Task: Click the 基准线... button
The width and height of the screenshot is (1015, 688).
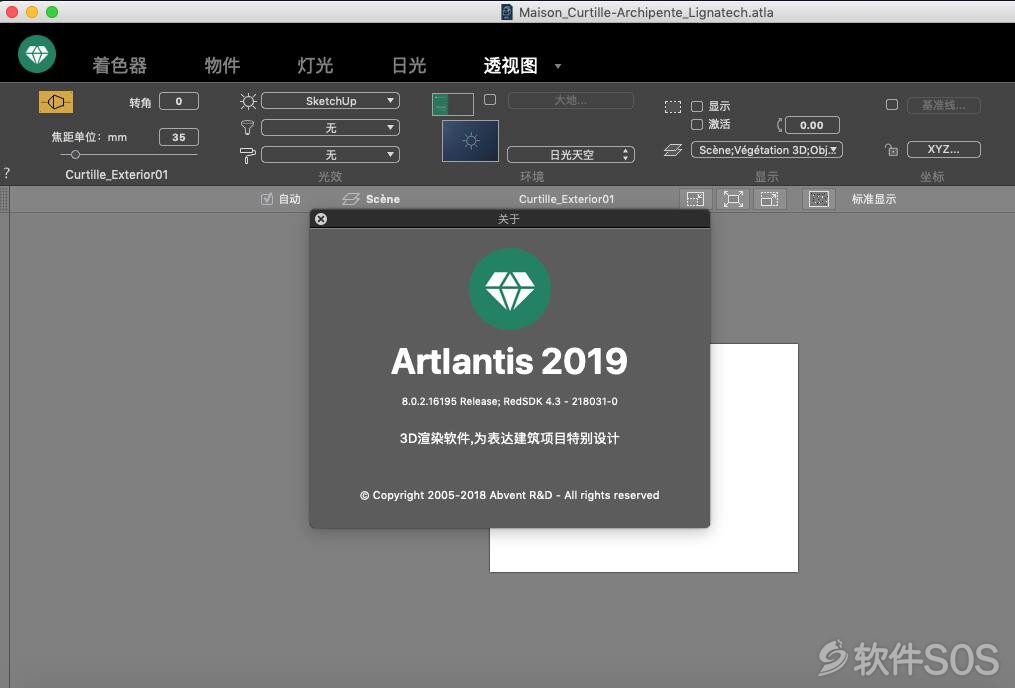Action: point(944,105)
